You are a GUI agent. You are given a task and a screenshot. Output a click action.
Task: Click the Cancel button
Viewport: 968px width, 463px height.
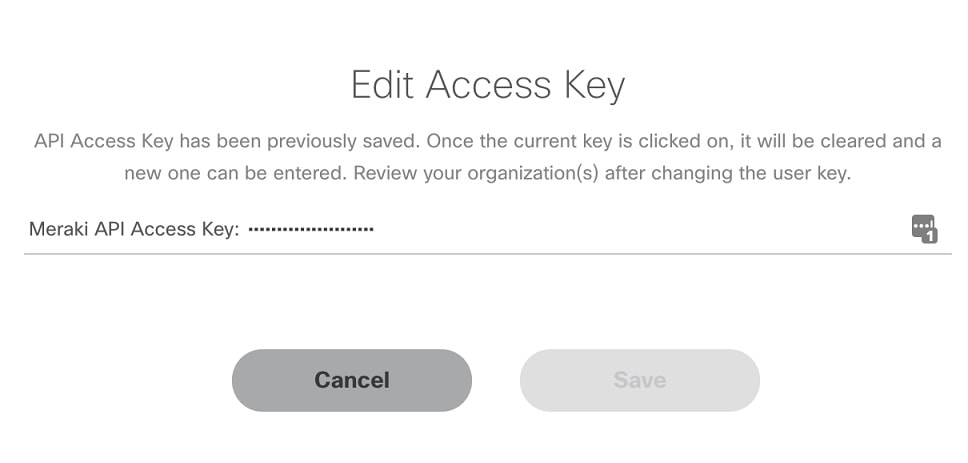click(x=352, y=380)
